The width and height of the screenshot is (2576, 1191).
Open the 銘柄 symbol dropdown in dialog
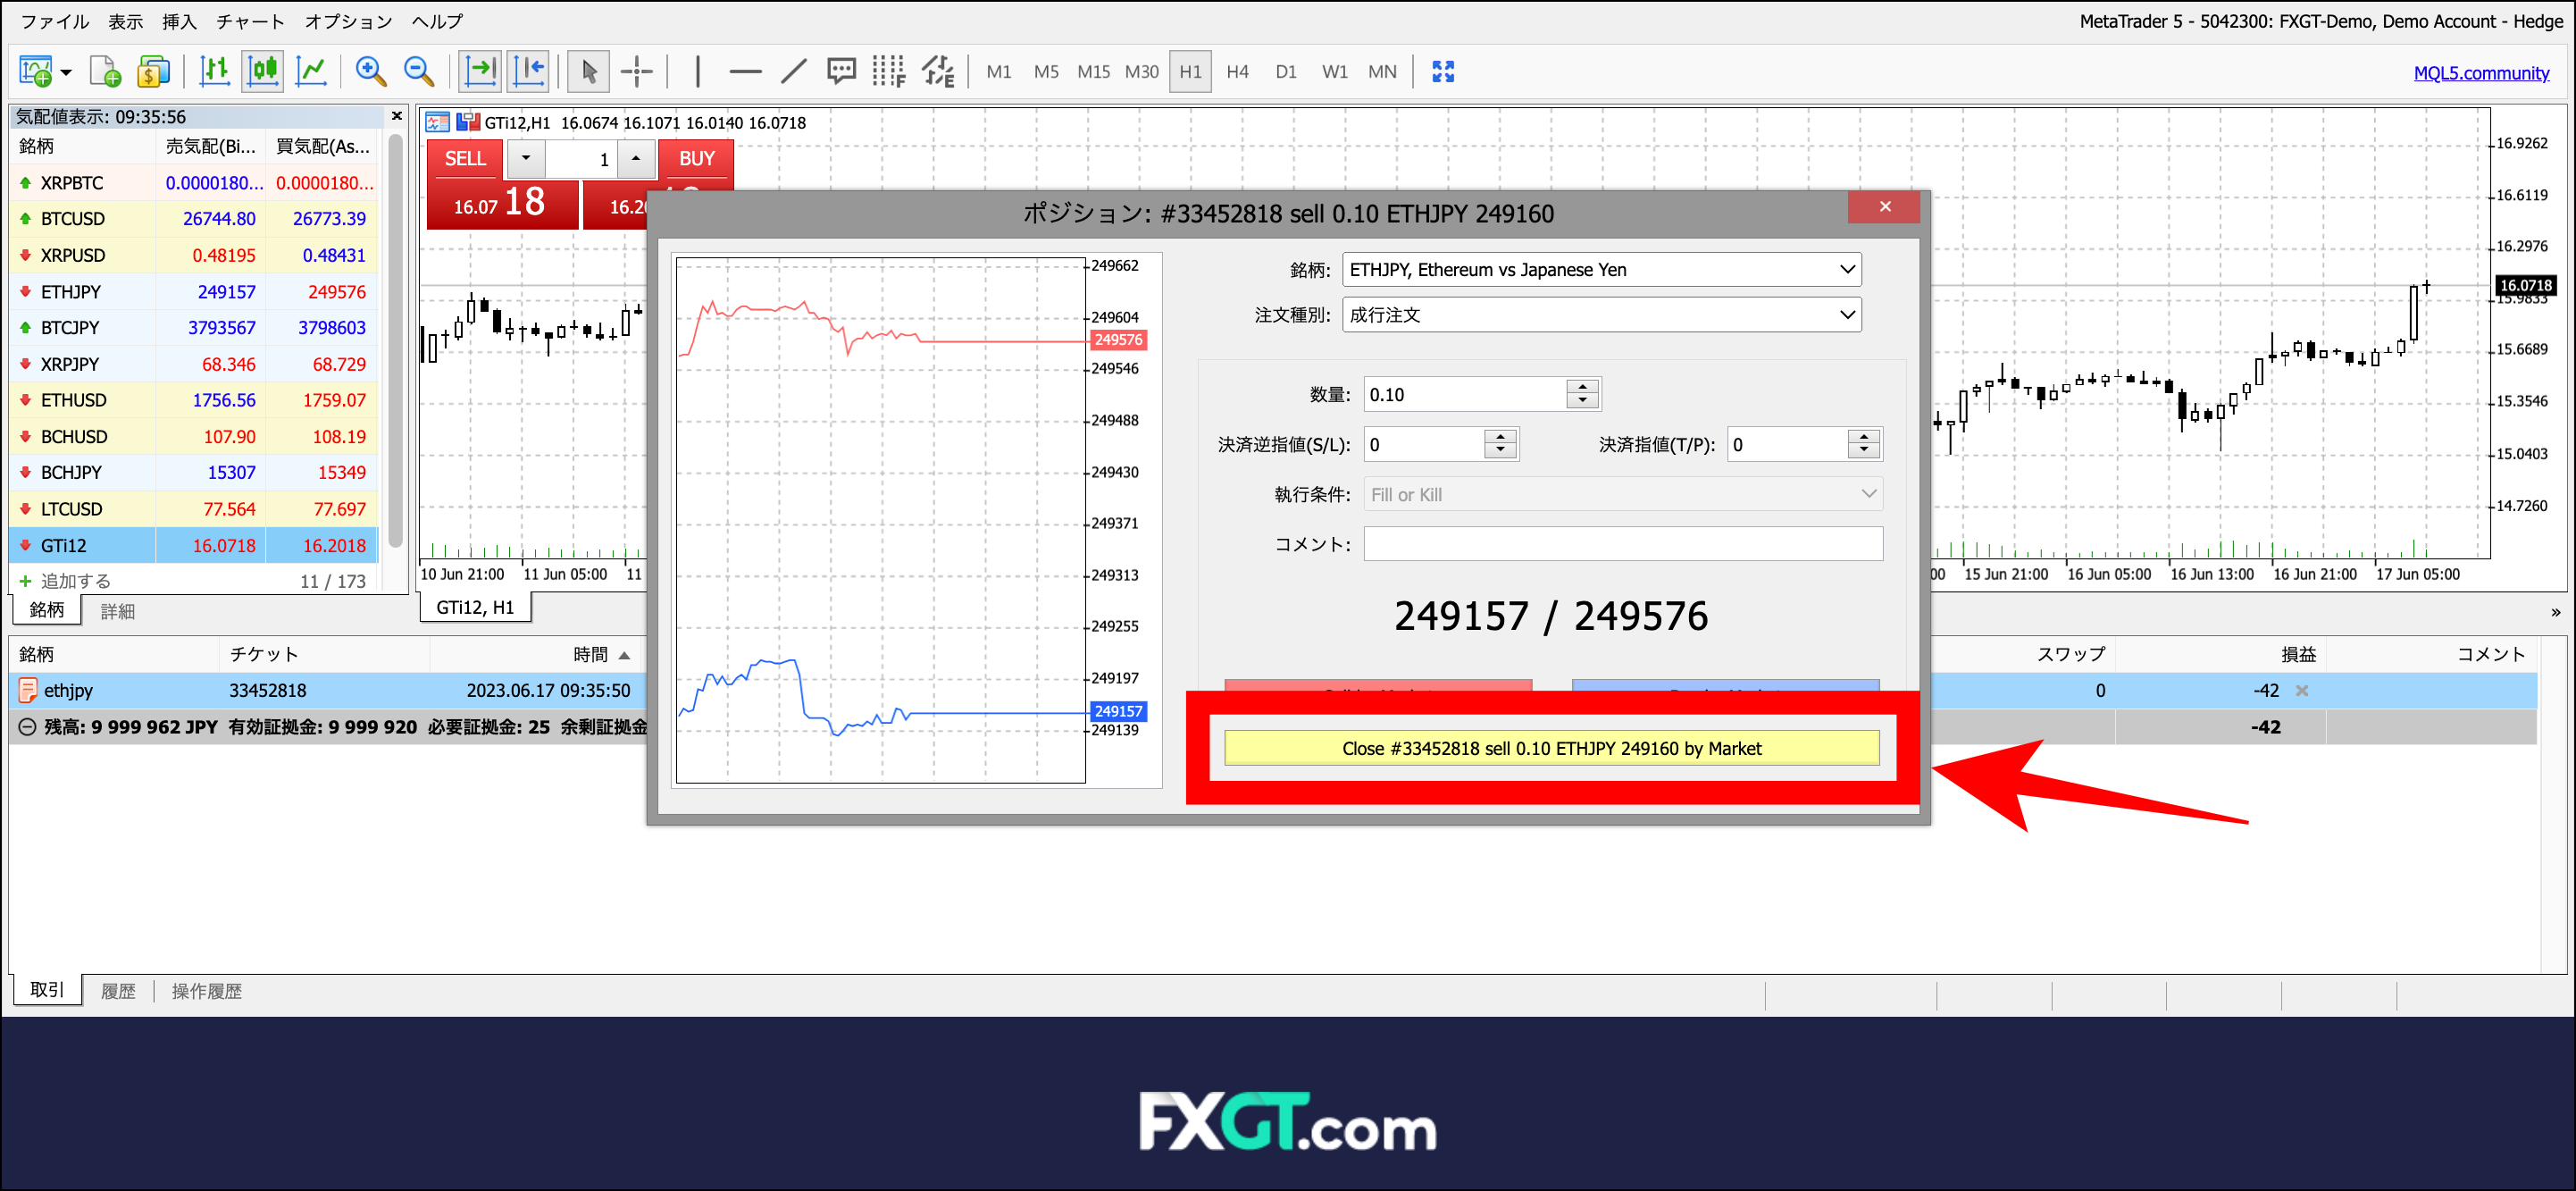tap(1601, 270)
